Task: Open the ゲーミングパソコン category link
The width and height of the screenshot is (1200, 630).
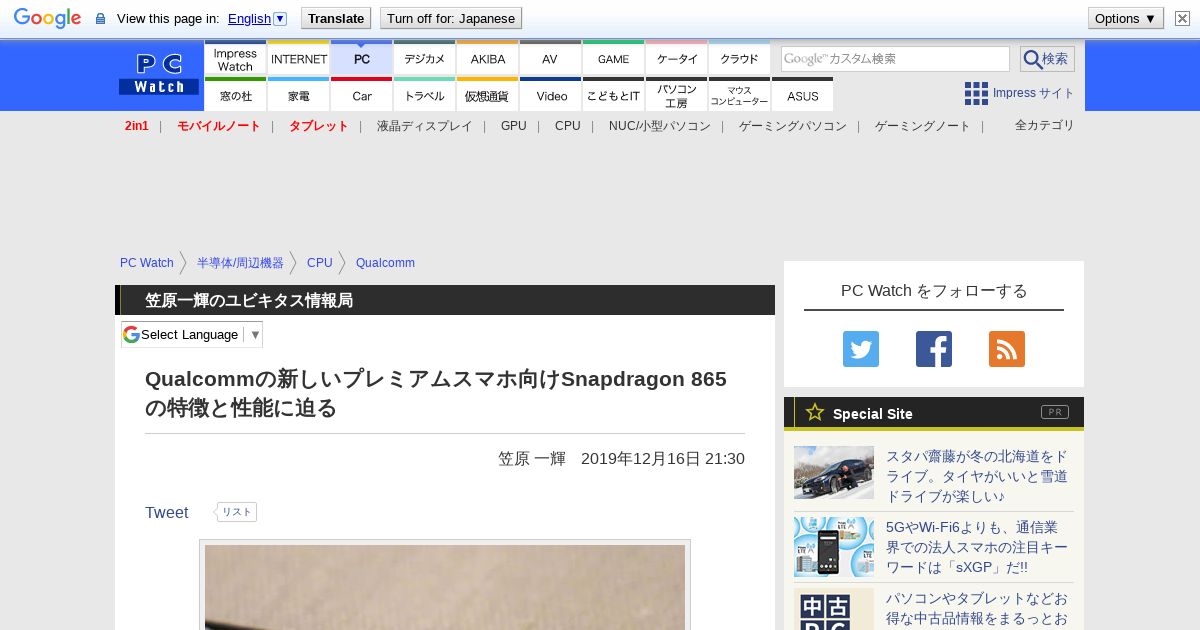Action: pos(793,126)
